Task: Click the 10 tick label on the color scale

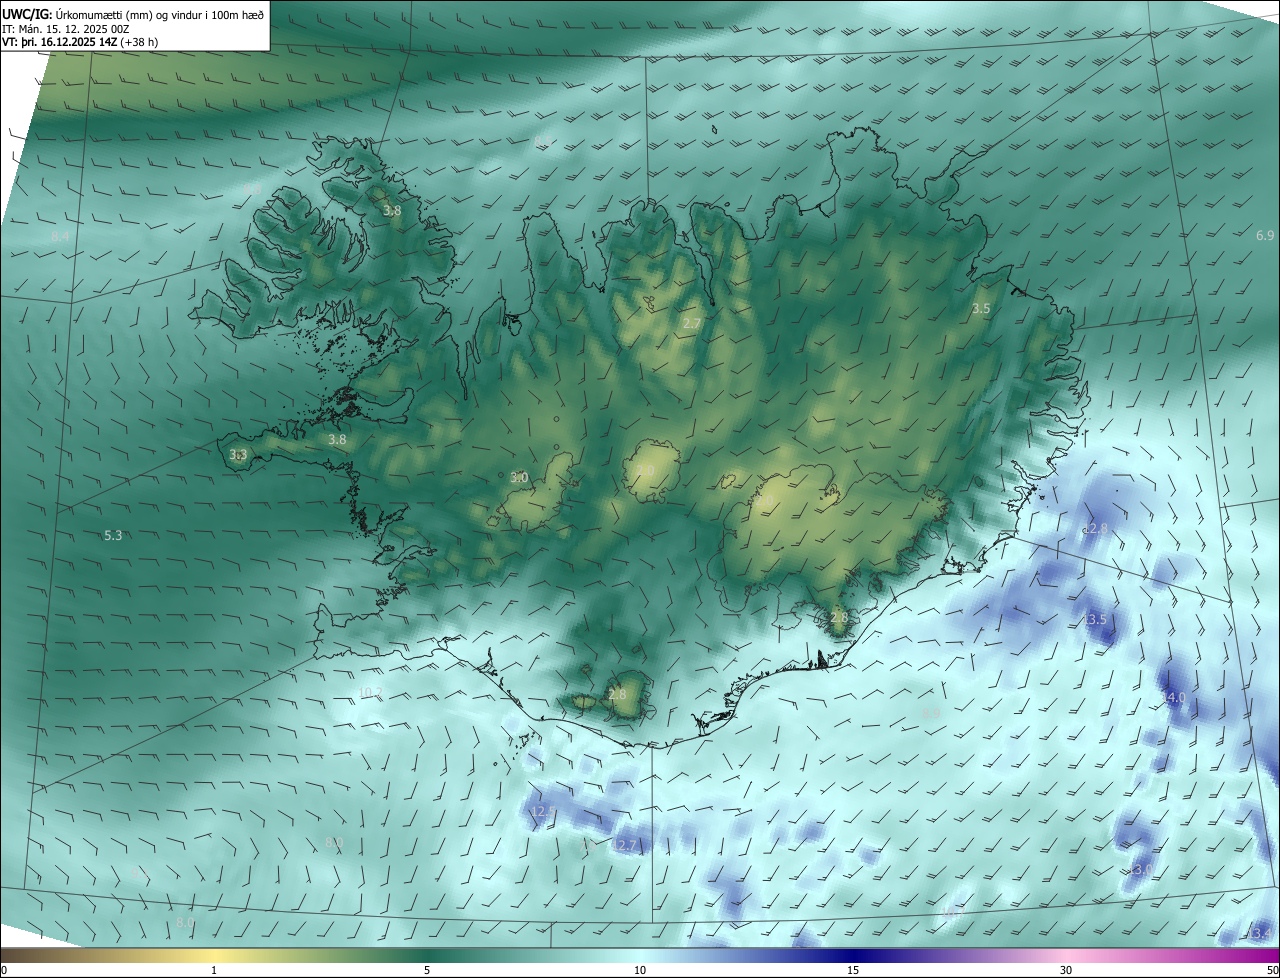Action: tap(640, 970)
